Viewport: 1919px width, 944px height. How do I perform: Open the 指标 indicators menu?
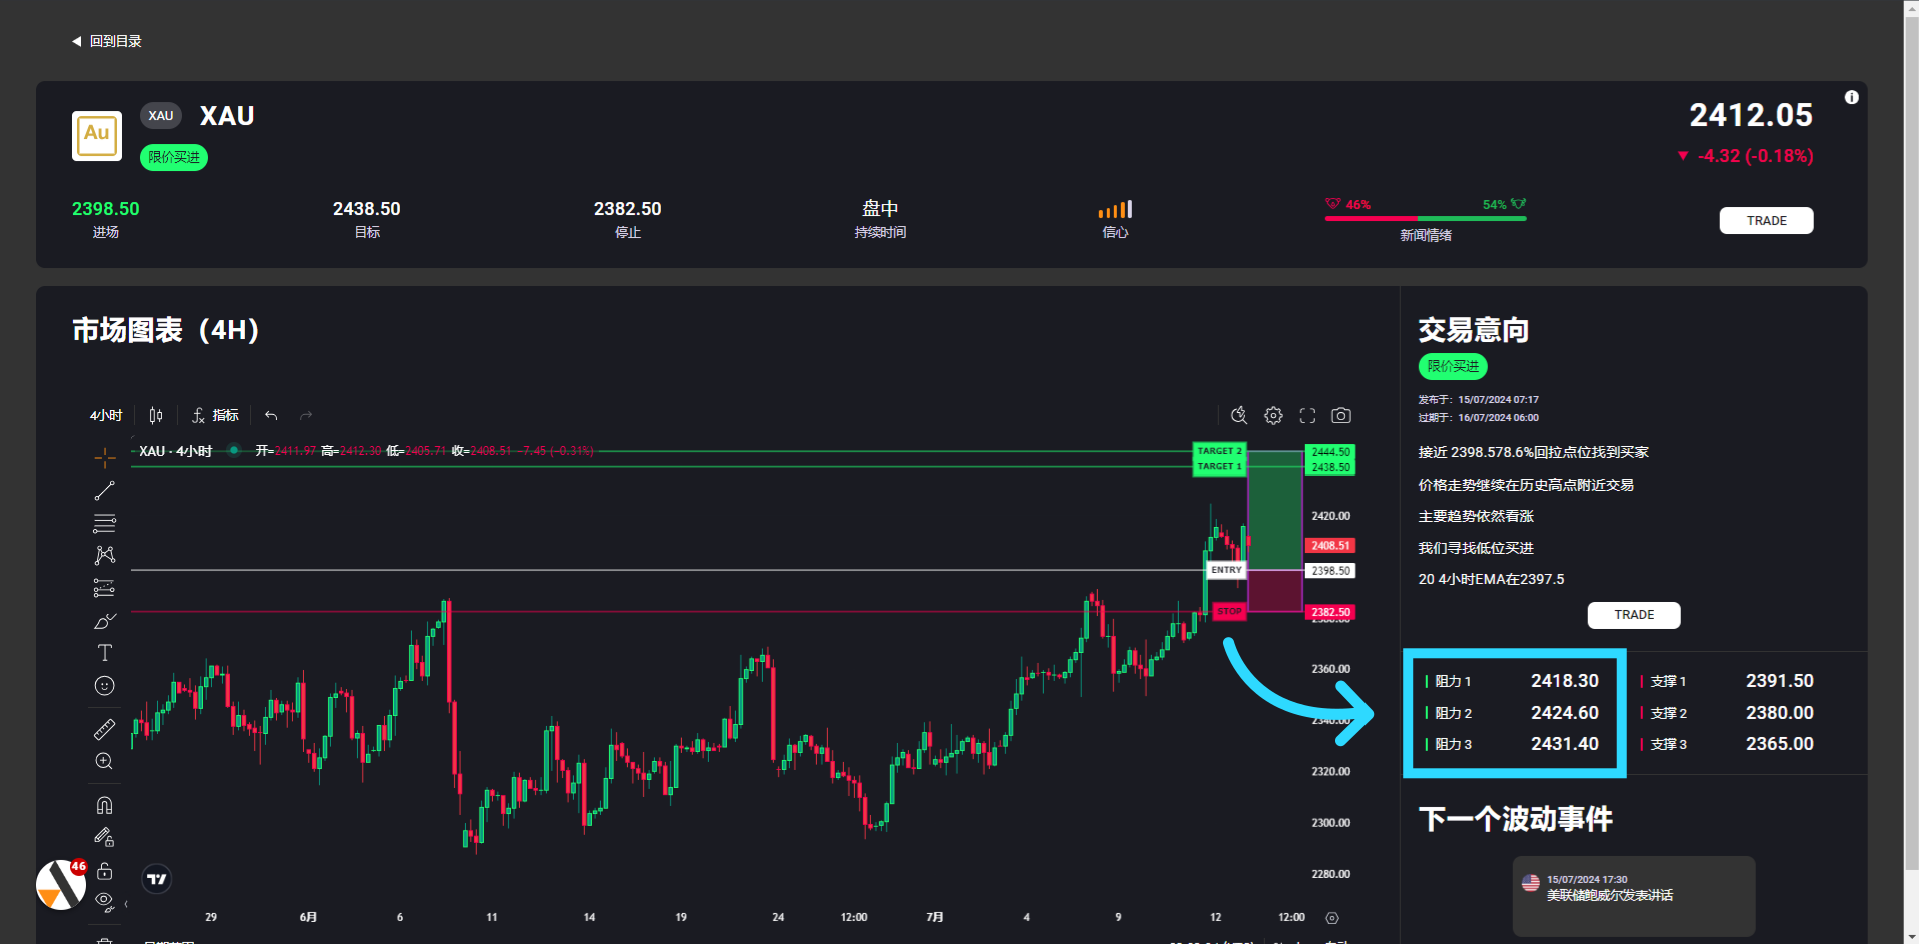[215, 415]
